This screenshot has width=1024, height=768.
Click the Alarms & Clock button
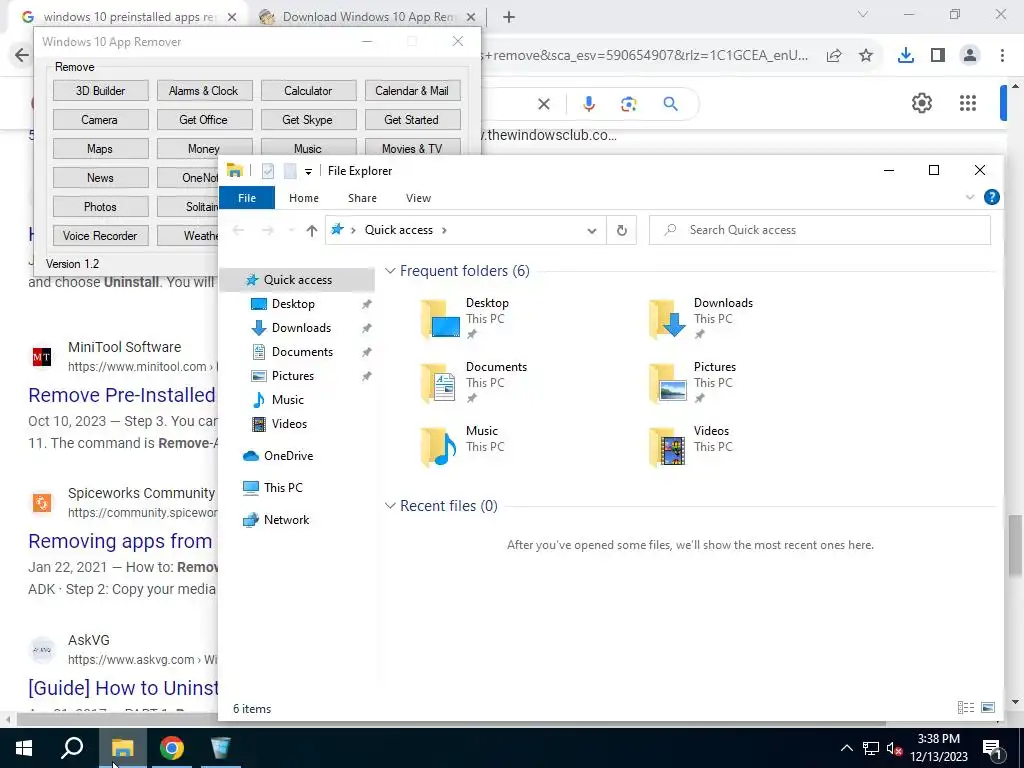(204, 91)
